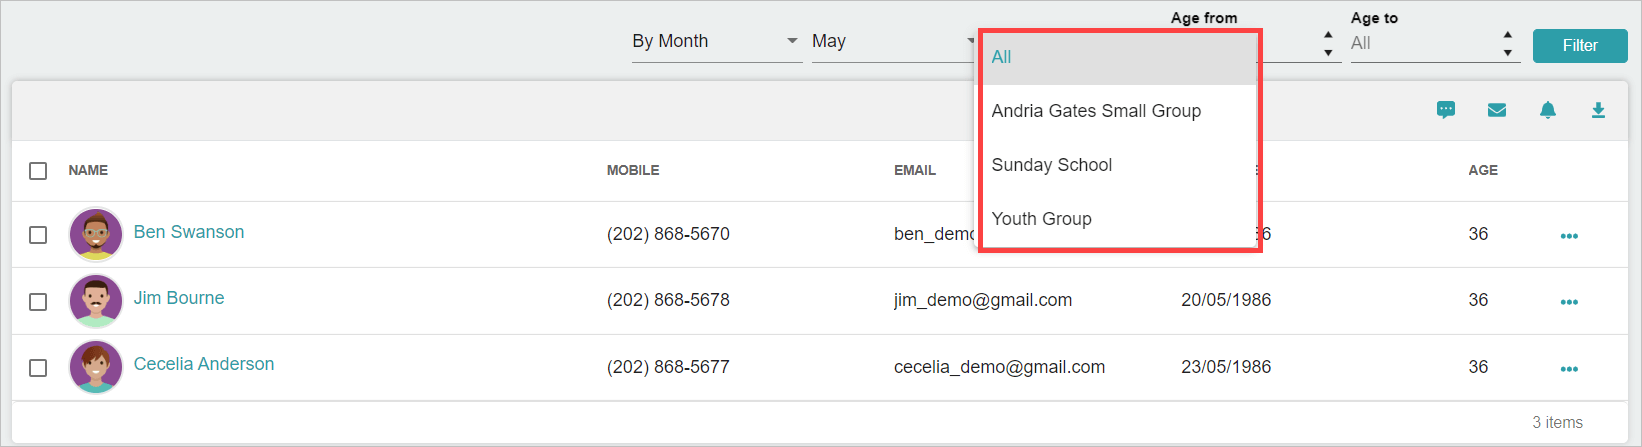Click birth date 20/05/1986

[x=1226, y=300]
